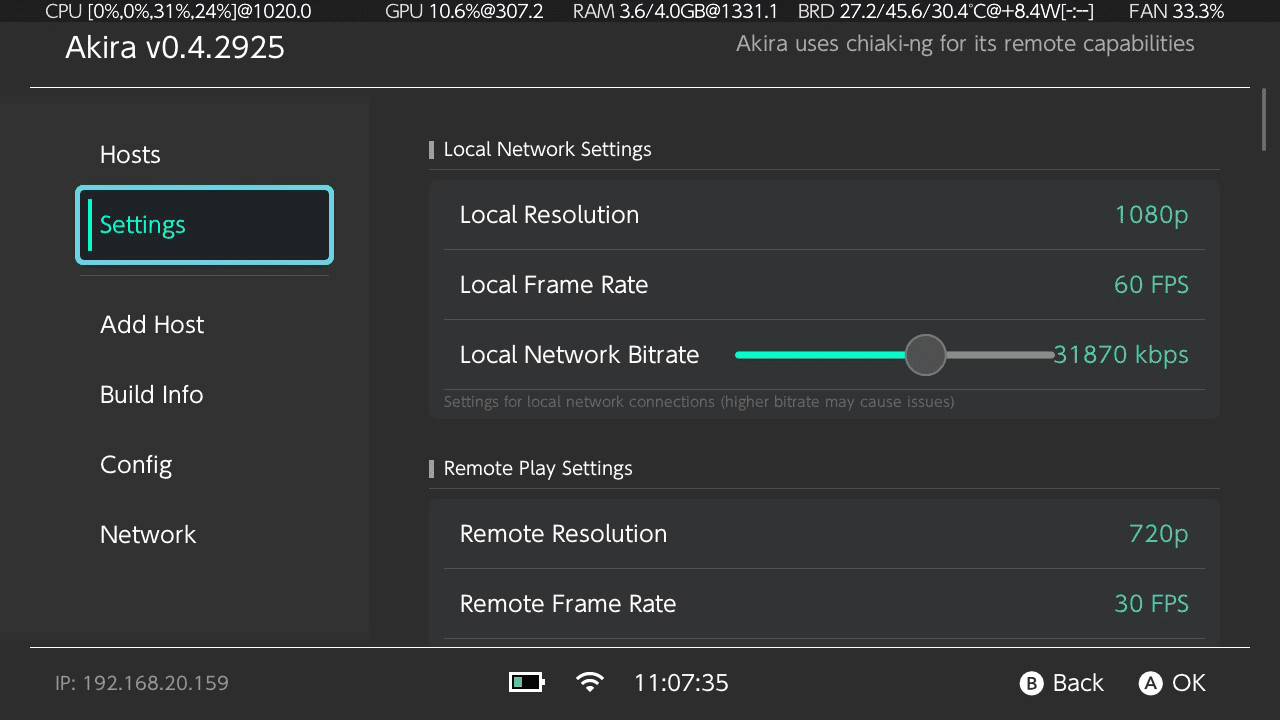Screen dimensions: 1280x720
Task: Click the RAM 3.6/4.0GB overlay readout
Action: pos(675,12)
